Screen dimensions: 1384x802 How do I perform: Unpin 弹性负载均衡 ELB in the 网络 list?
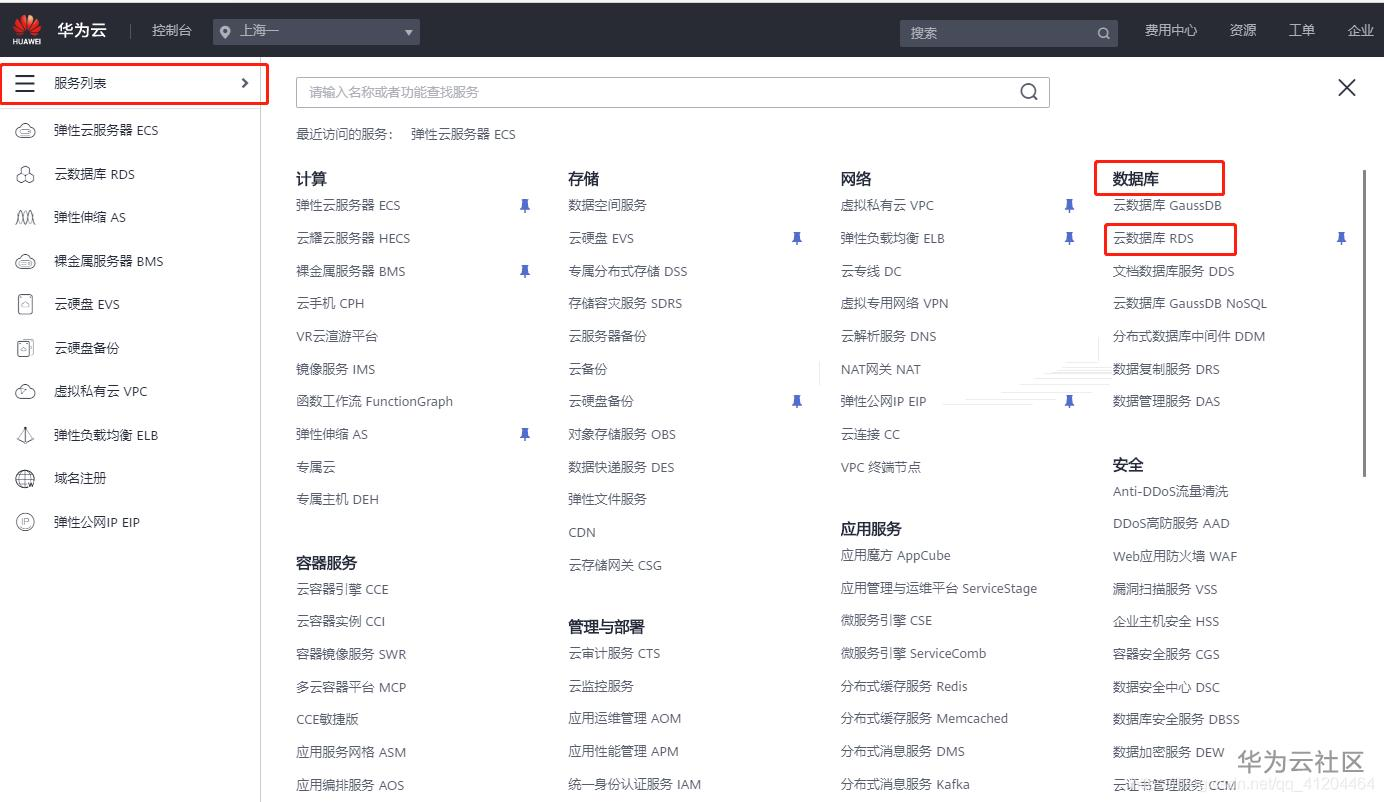pyautogui.click(x=1069, y=238)
